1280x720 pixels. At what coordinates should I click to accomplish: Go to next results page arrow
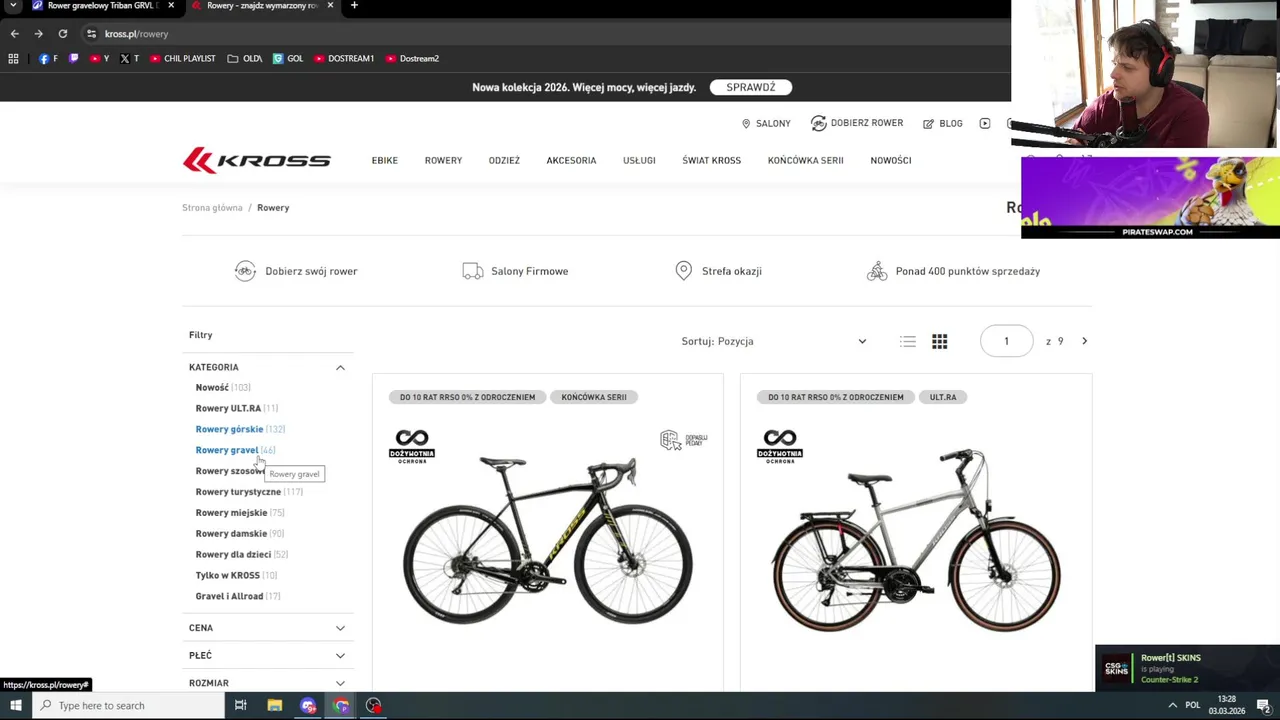1084,342
